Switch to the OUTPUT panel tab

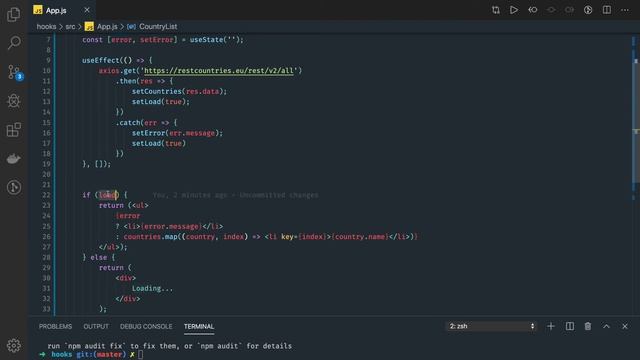point(96,327)
